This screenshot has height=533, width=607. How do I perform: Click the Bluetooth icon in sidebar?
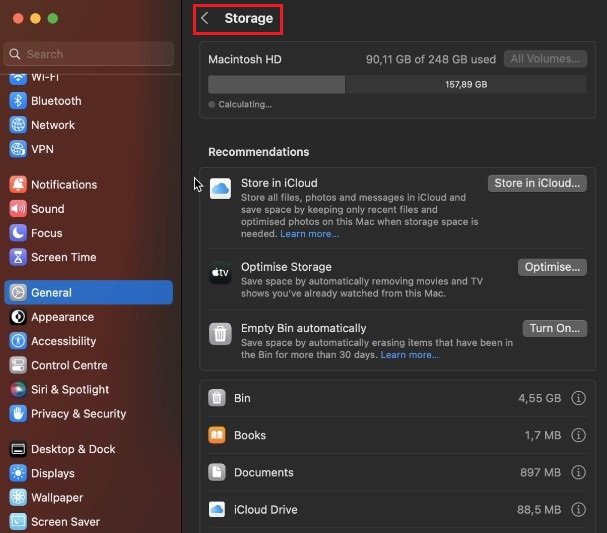click(18, 101)
